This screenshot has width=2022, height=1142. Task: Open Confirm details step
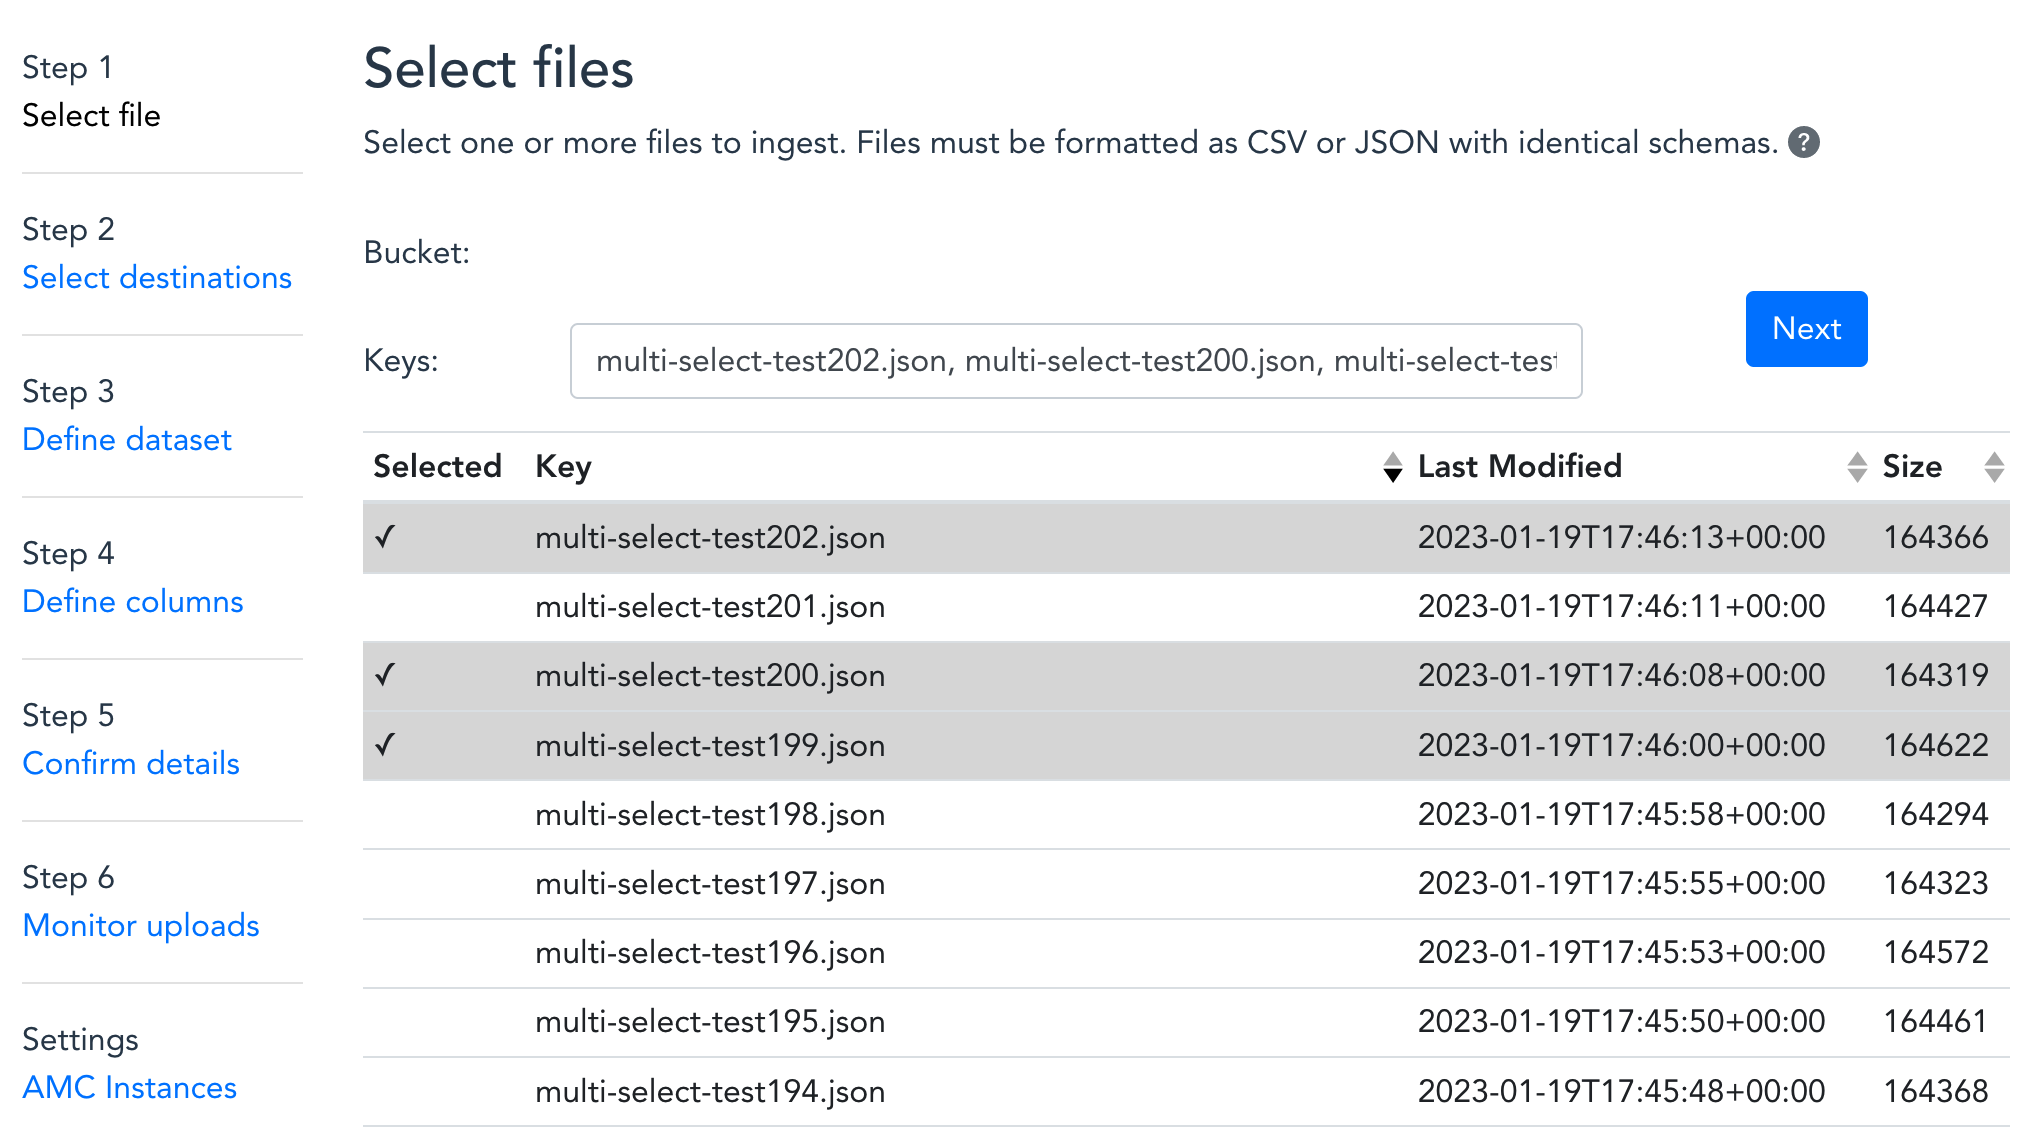tap(131, 763)
